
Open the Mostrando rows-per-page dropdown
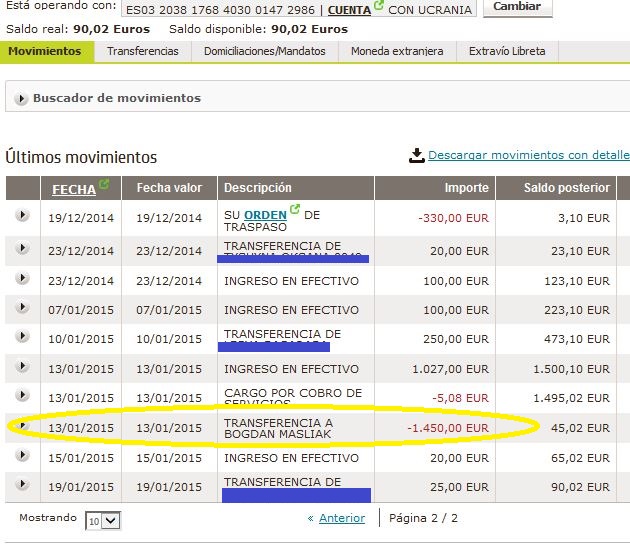[102, 521]
